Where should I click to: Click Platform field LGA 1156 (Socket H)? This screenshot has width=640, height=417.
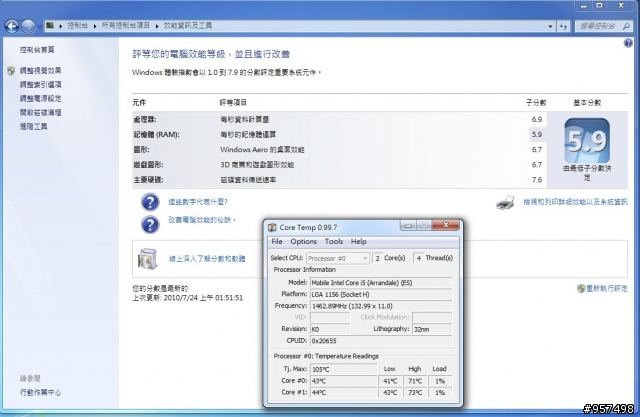tap(381, 294)
